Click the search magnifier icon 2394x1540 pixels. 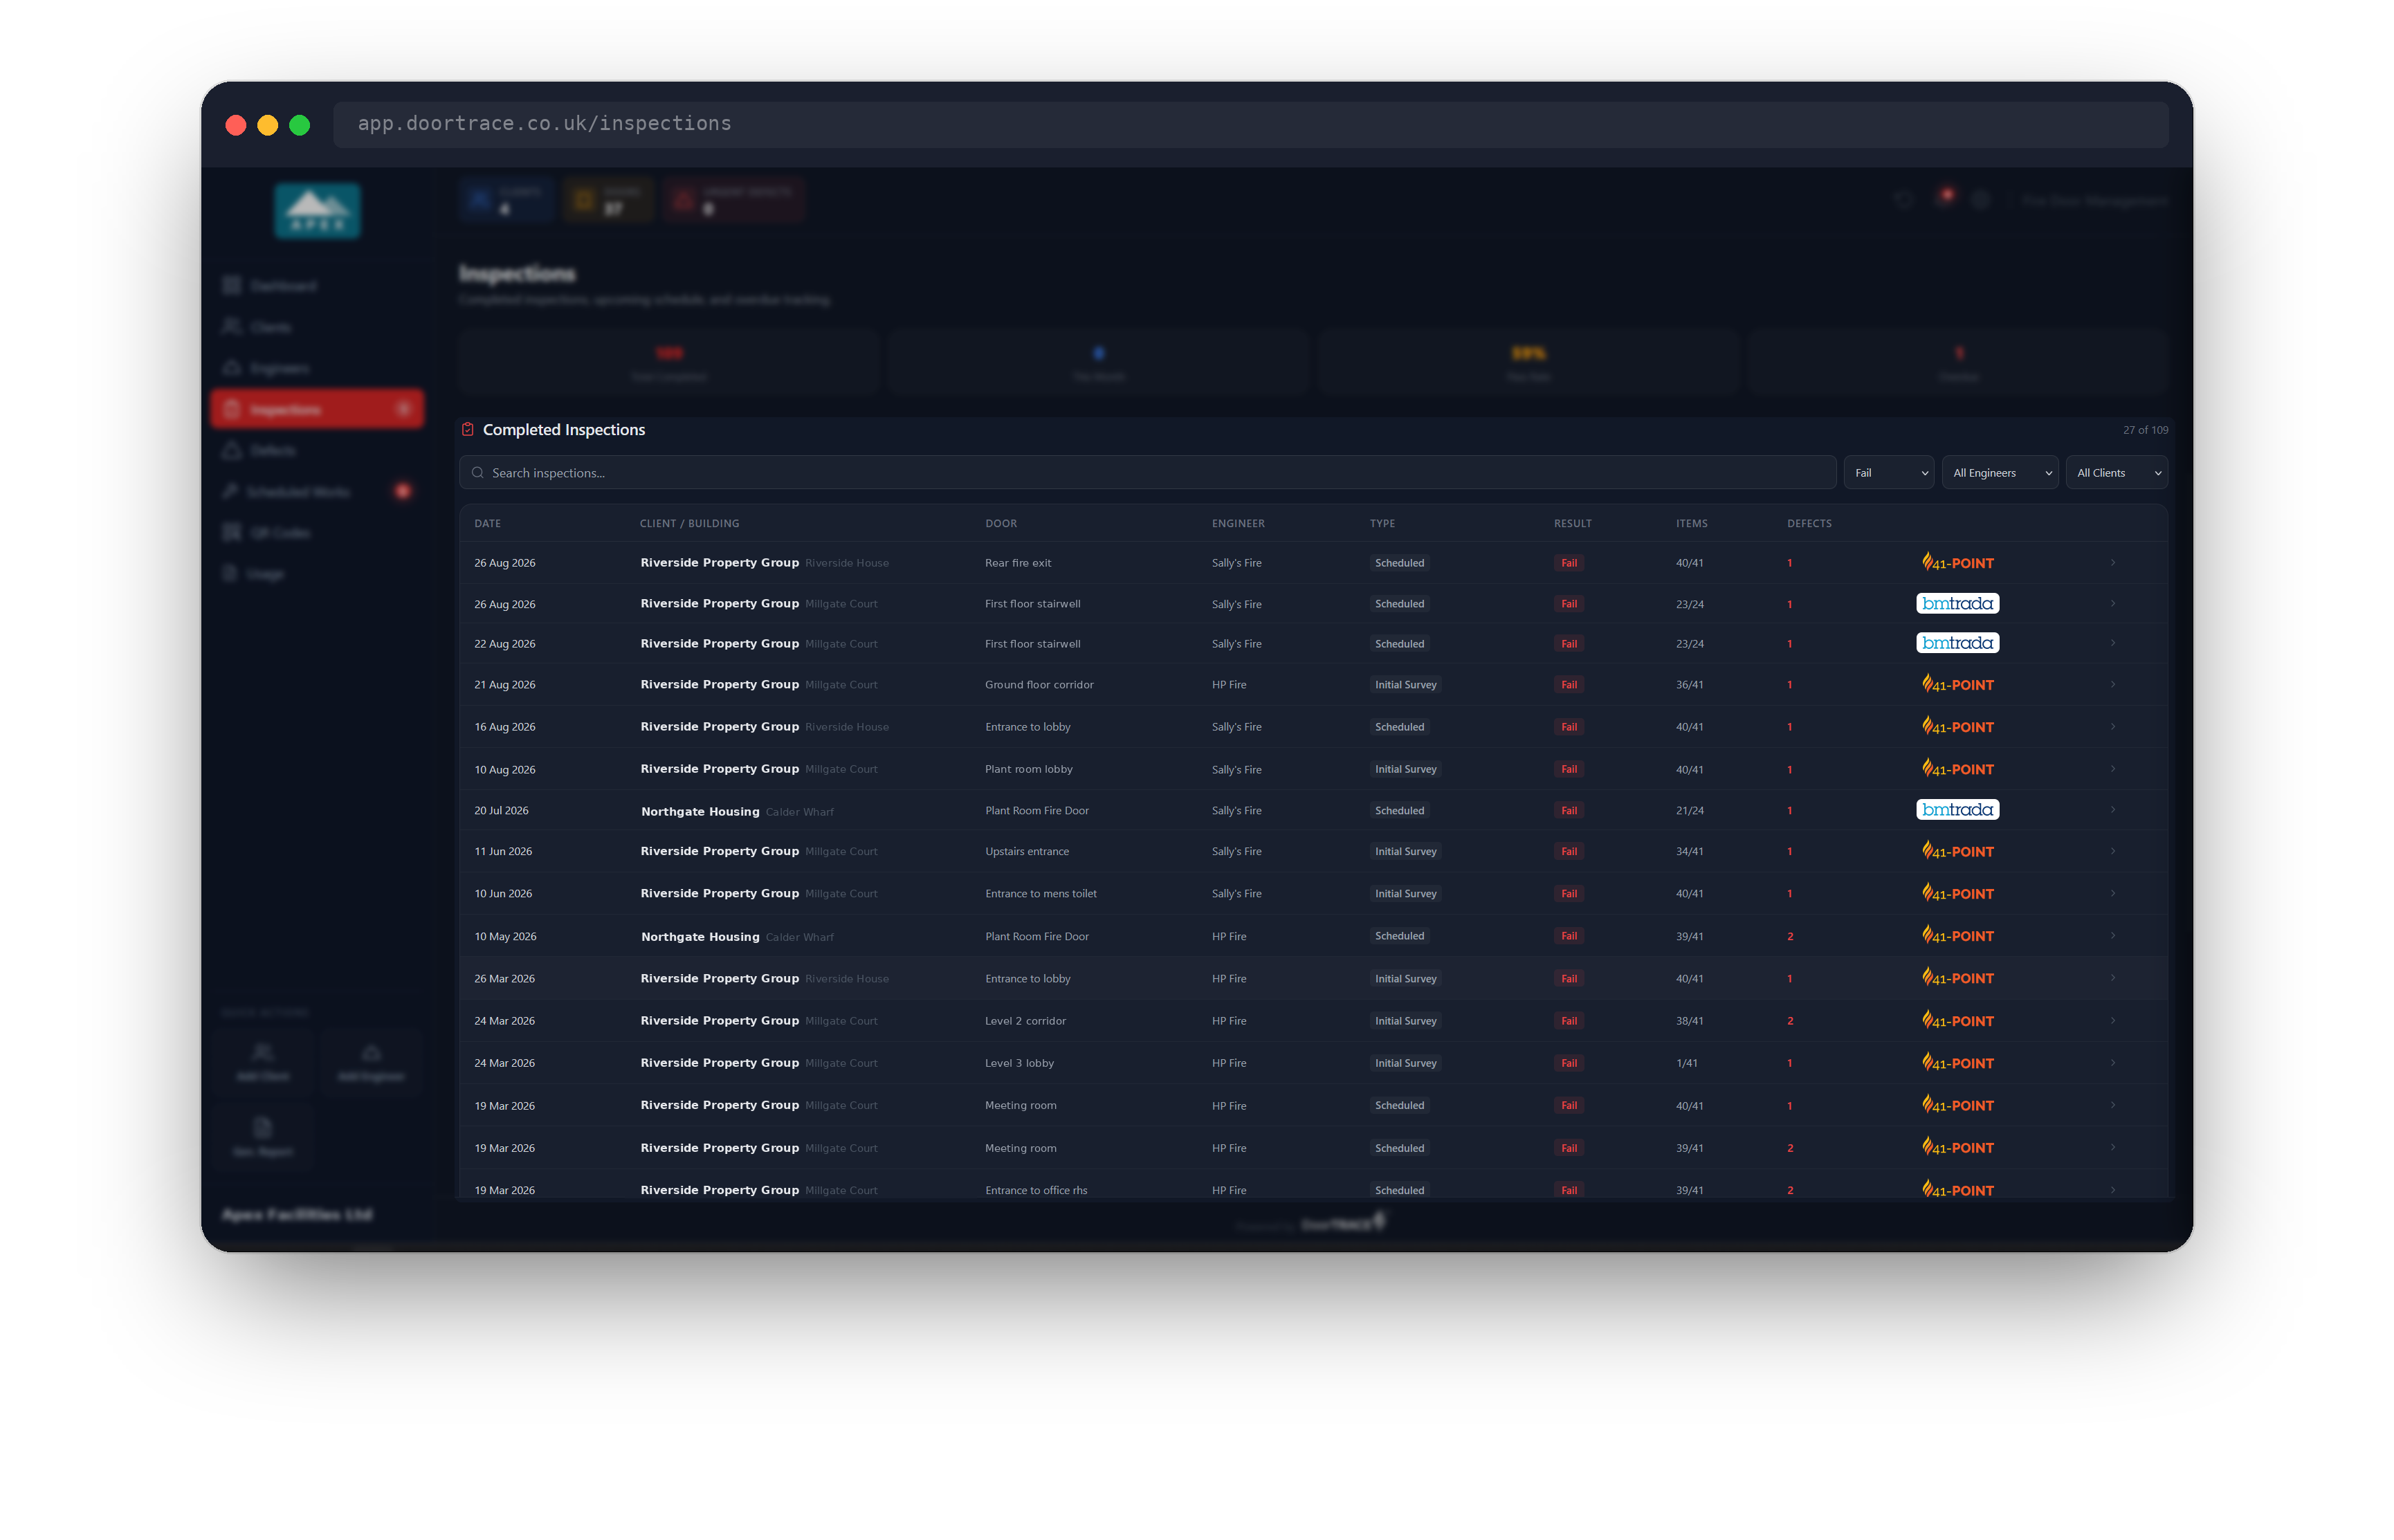478,473
